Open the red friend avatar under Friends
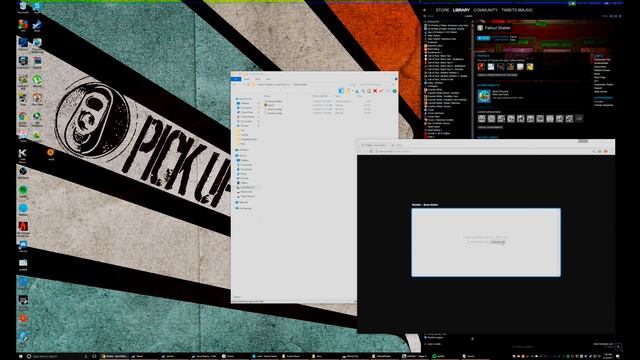 (481, 67)
